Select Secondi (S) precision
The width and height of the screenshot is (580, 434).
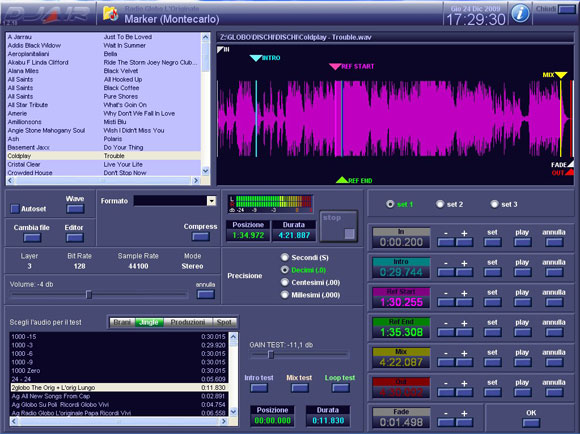click(x=284, y=257)
